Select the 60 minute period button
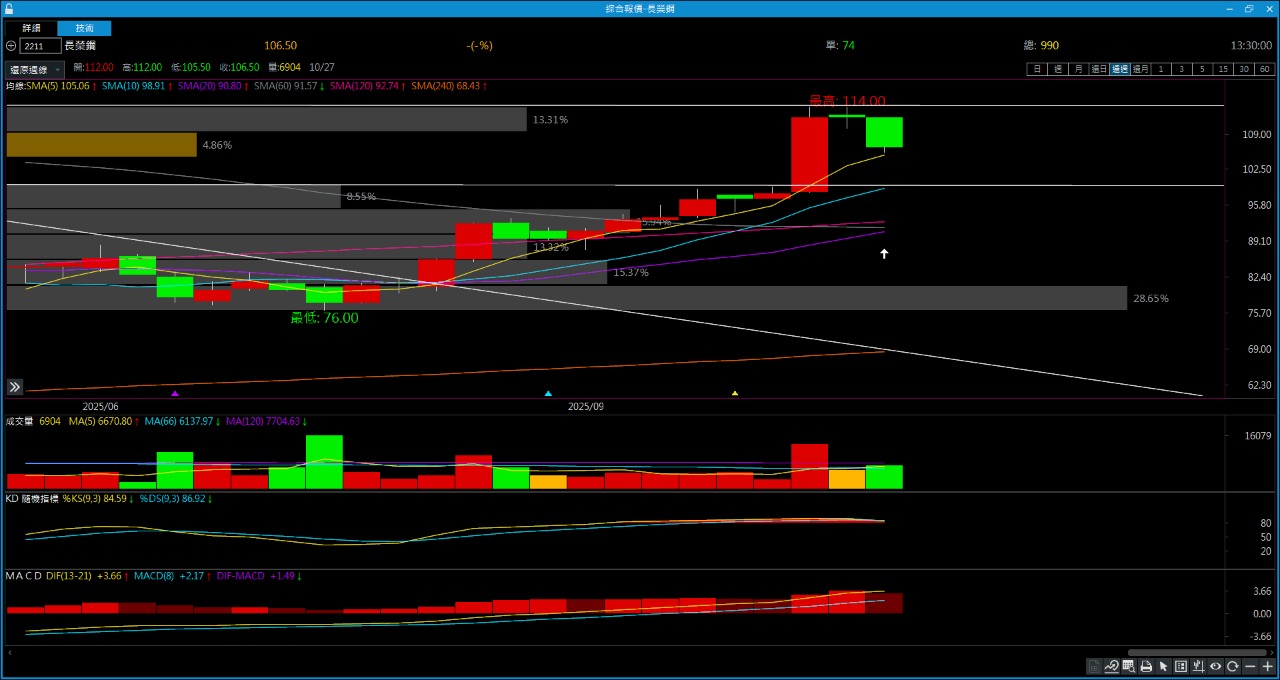This screenshot has width=1280, height=680. (x=1265, y=69)
